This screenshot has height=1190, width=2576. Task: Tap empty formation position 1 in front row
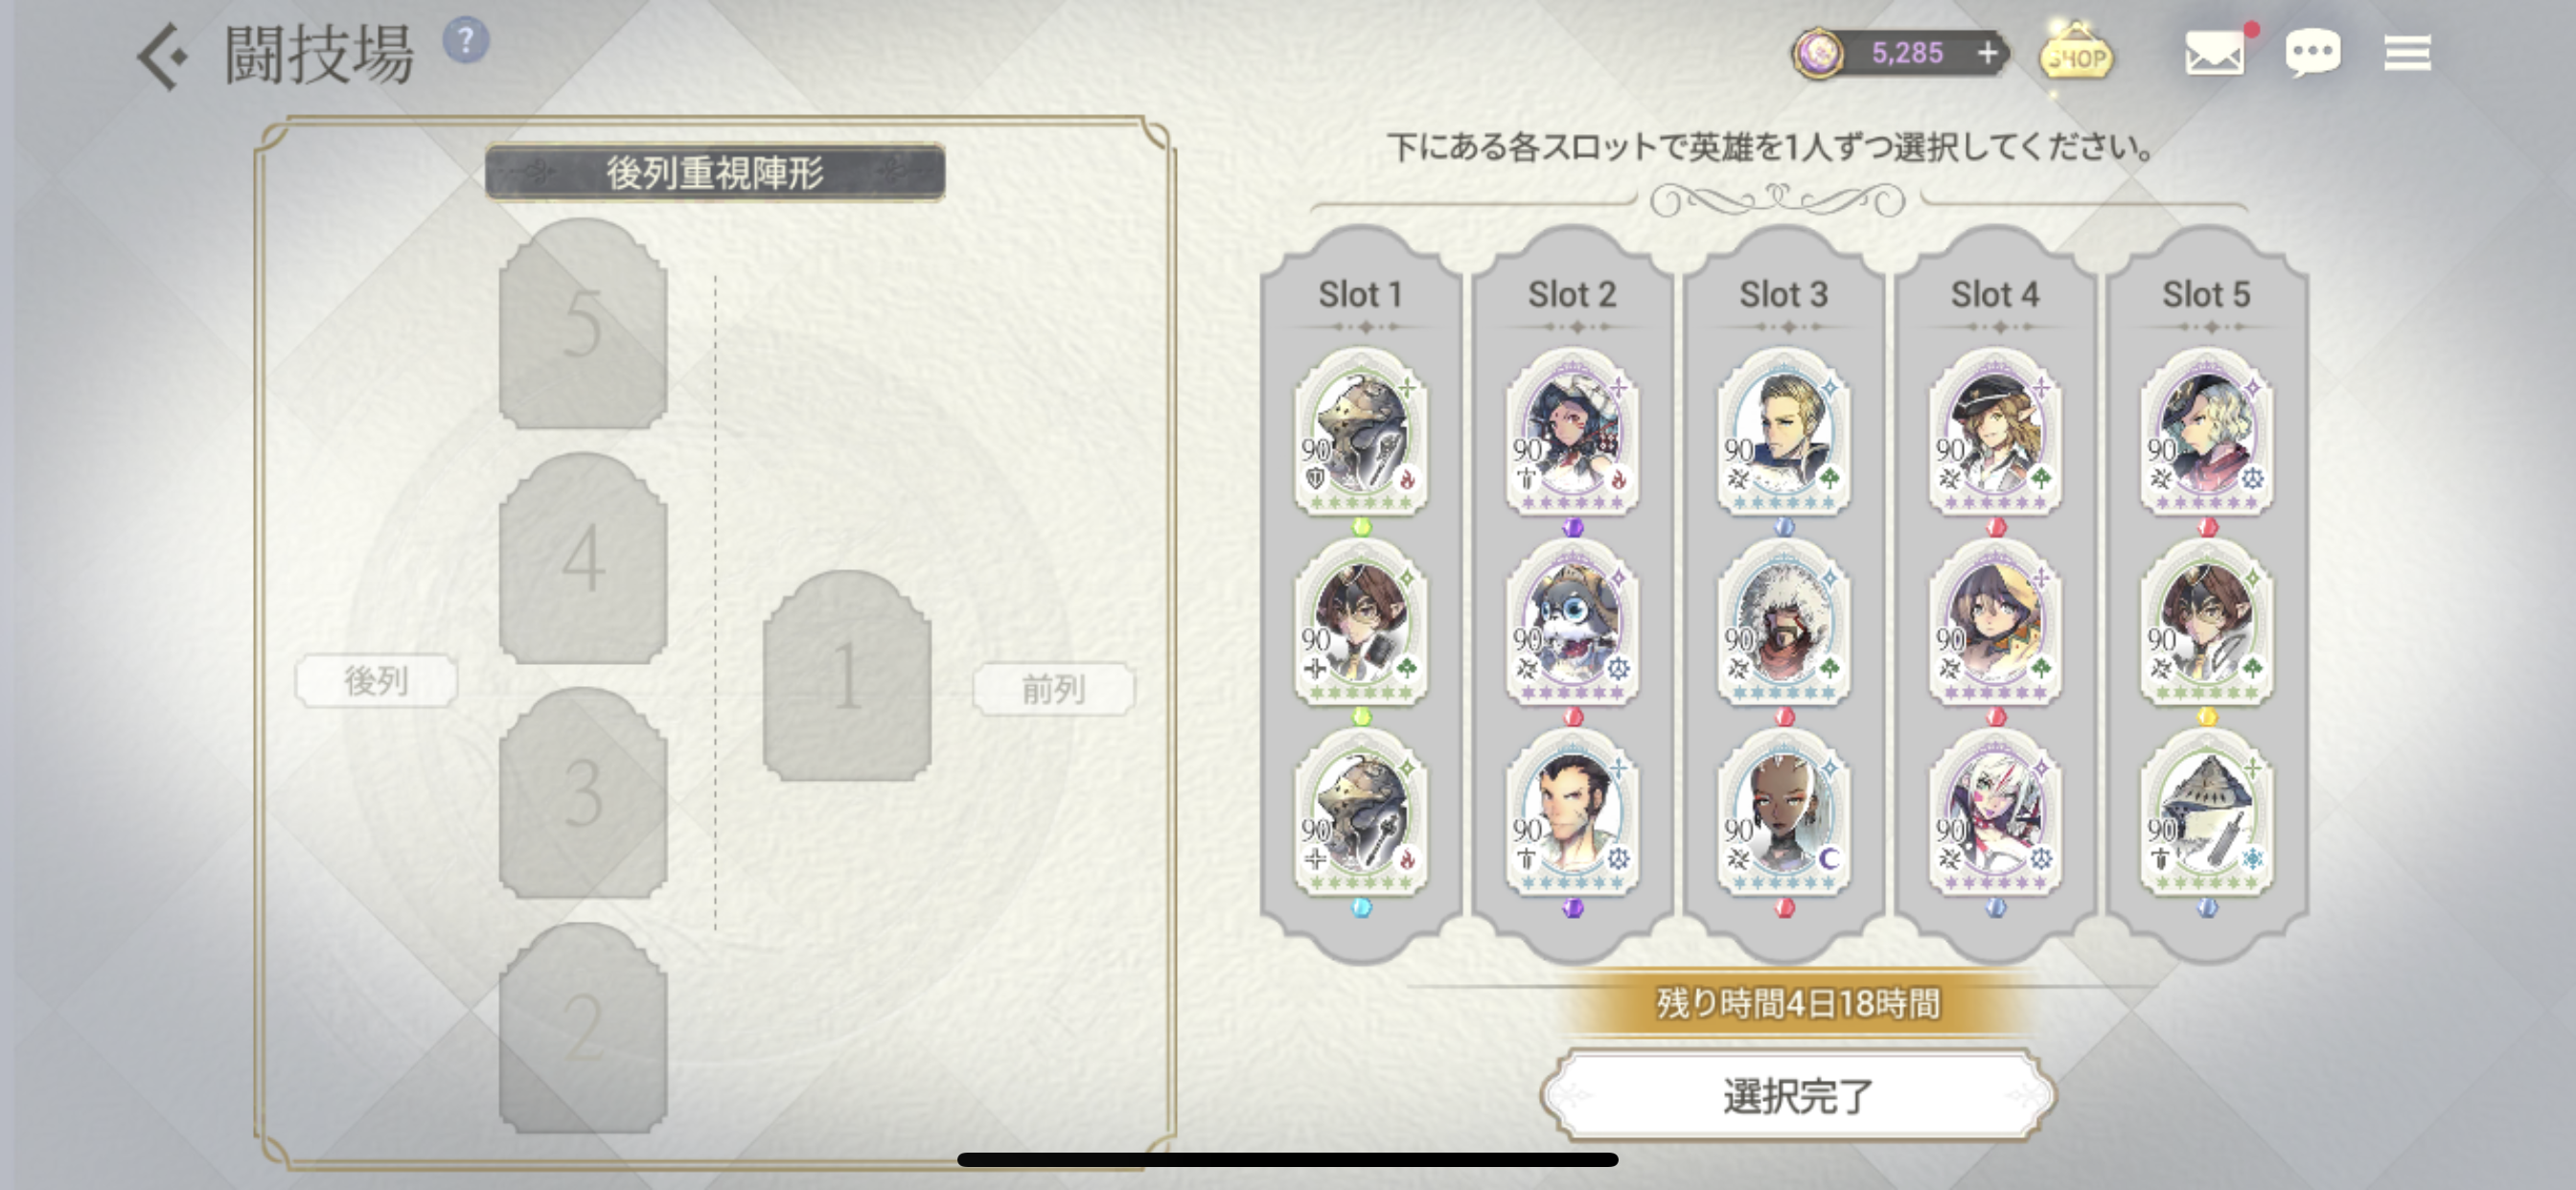[x=847, y=675]
